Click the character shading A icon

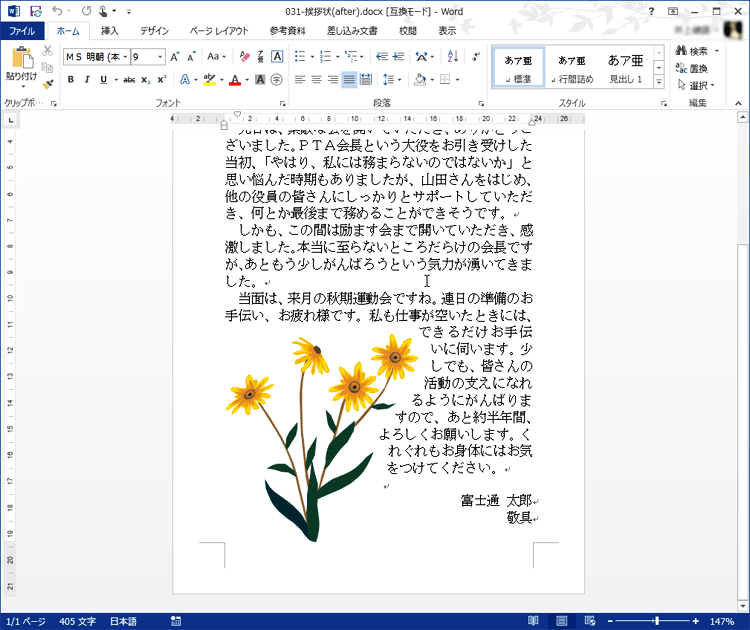(260, 79)
